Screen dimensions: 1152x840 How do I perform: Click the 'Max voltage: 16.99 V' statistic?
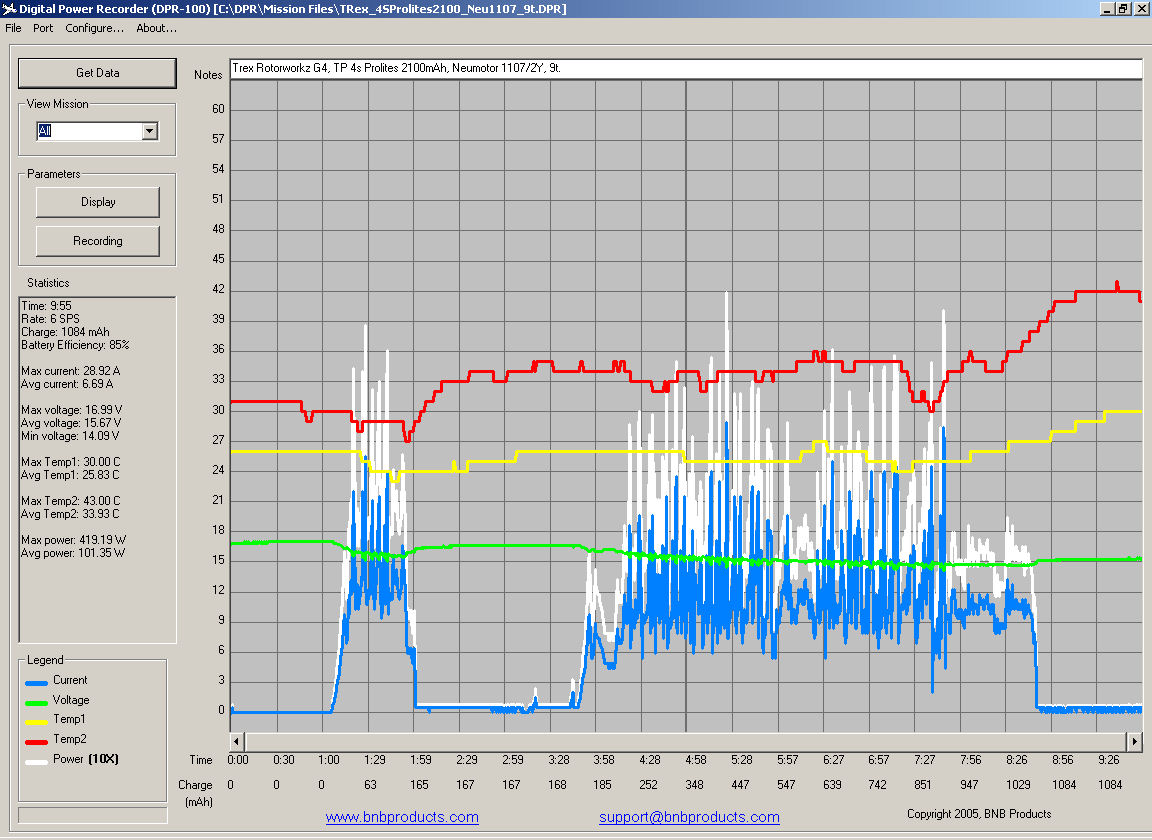[x=71, y=410]
